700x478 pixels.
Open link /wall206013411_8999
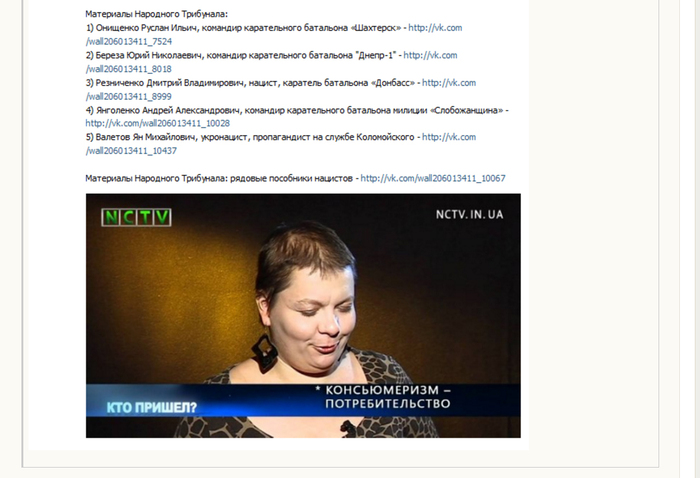[129, 96]
